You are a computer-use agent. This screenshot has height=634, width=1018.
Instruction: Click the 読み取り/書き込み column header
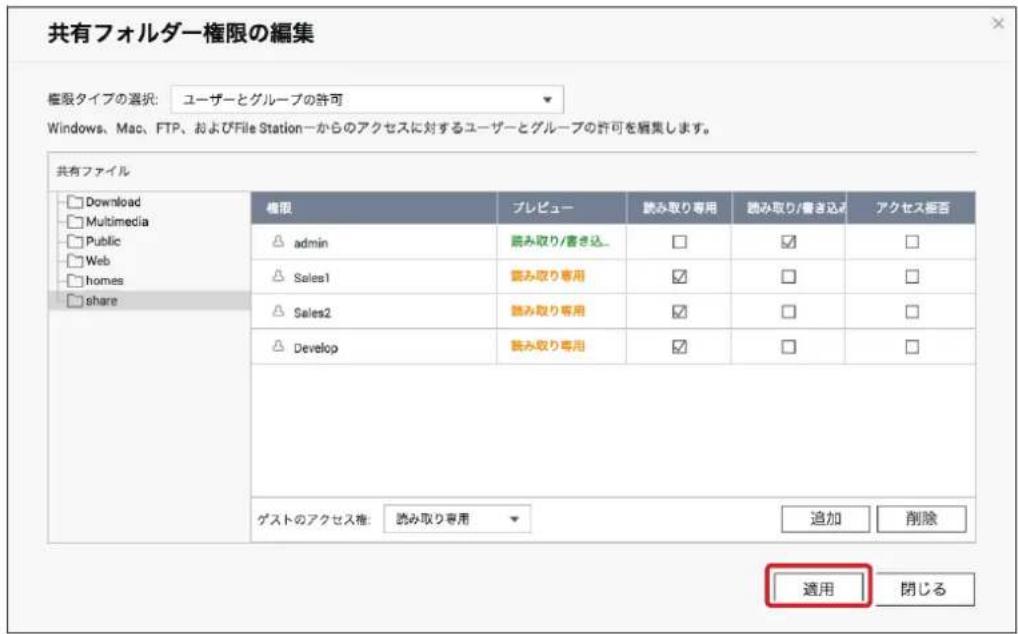[x=789, y=208]
